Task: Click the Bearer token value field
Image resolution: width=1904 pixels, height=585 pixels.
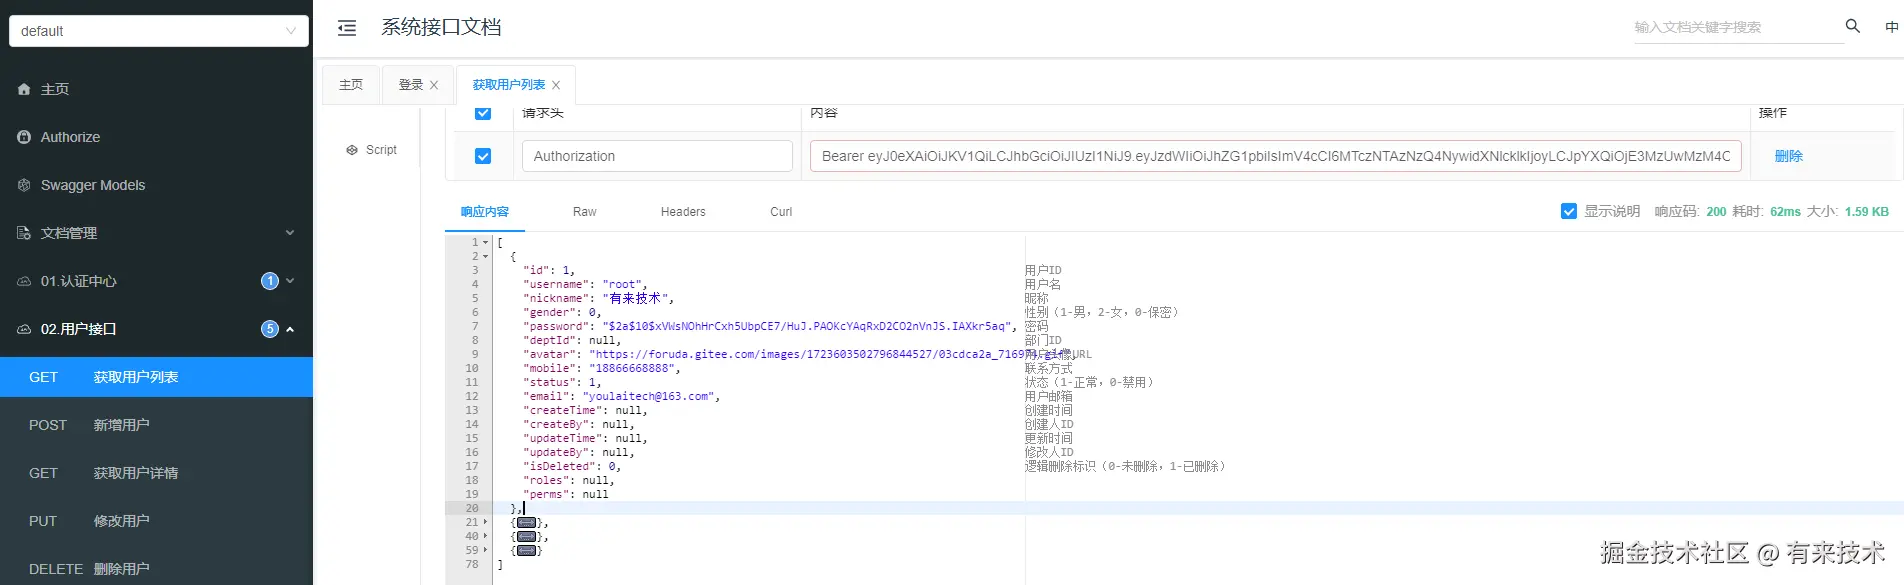Action: (x=1276, y=156)
